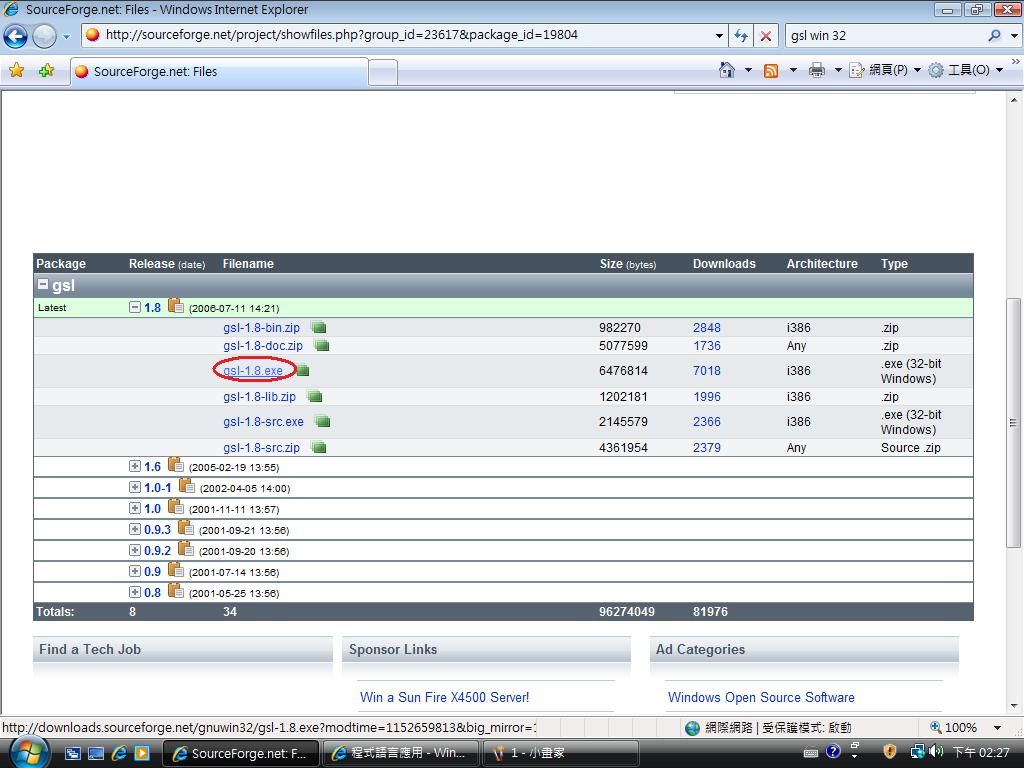Click the Home page icon
Screen dimensions: 1024x768
pyautogui.click(x=728, y=70)
